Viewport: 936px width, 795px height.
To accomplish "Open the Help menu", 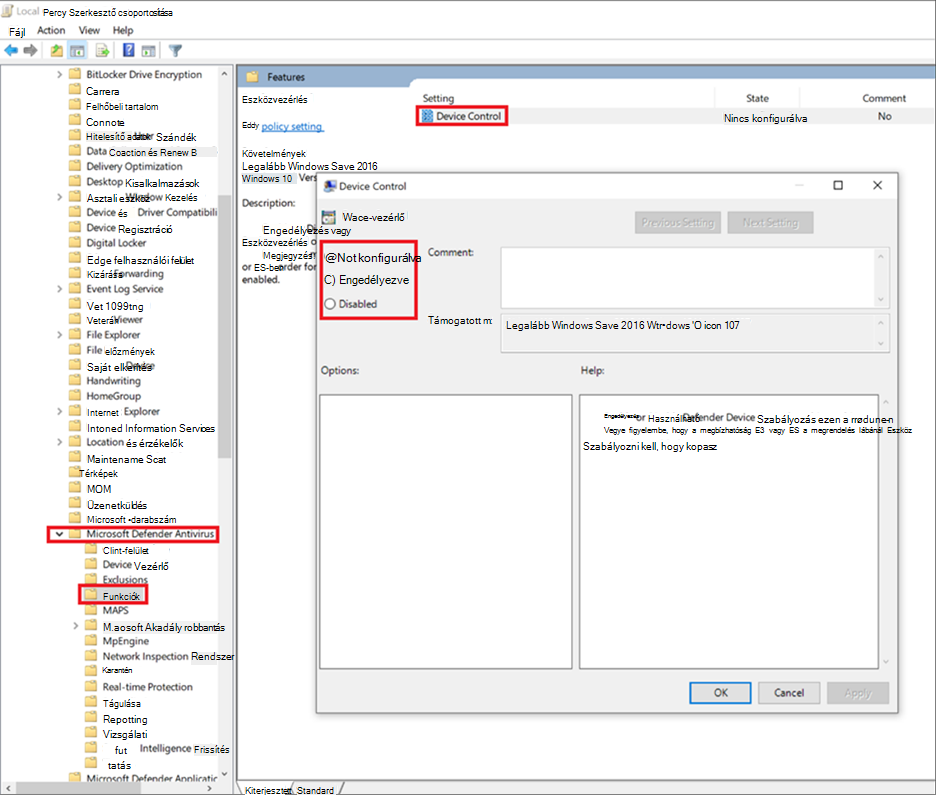I will [x=123, y=30].
